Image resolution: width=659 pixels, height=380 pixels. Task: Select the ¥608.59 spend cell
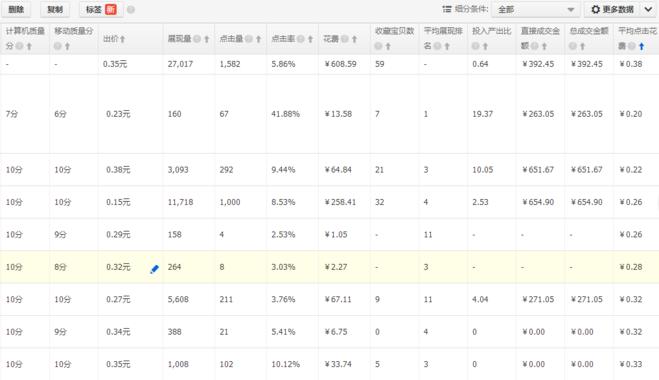coord(340,64)
